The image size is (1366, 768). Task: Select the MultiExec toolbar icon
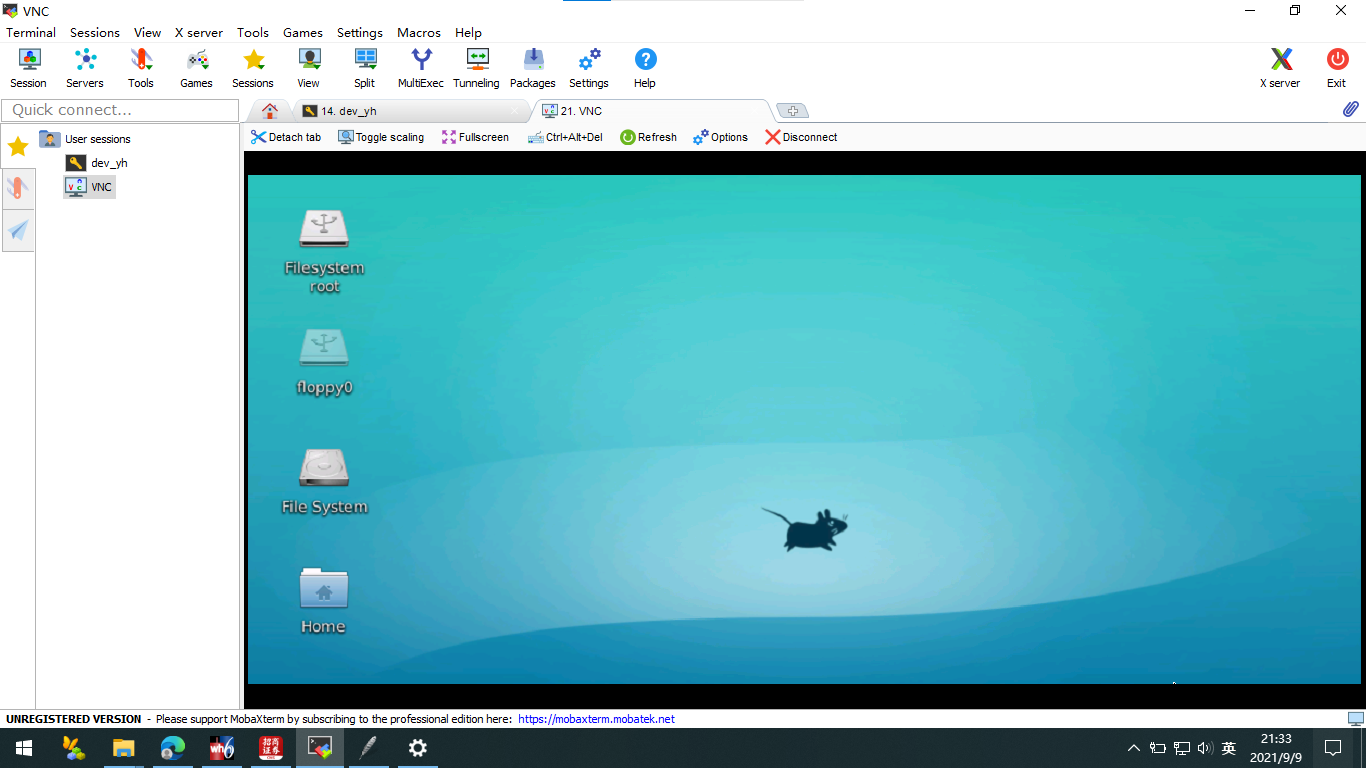(x=421, y=68)
